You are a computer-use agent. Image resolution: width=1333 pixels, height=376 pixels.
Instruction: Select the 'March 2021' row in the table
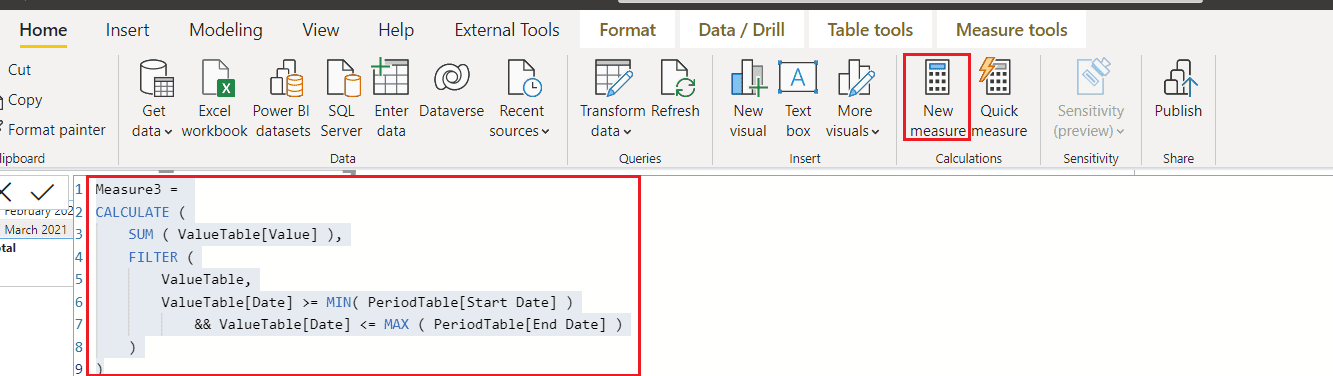[x=36, y=230]
